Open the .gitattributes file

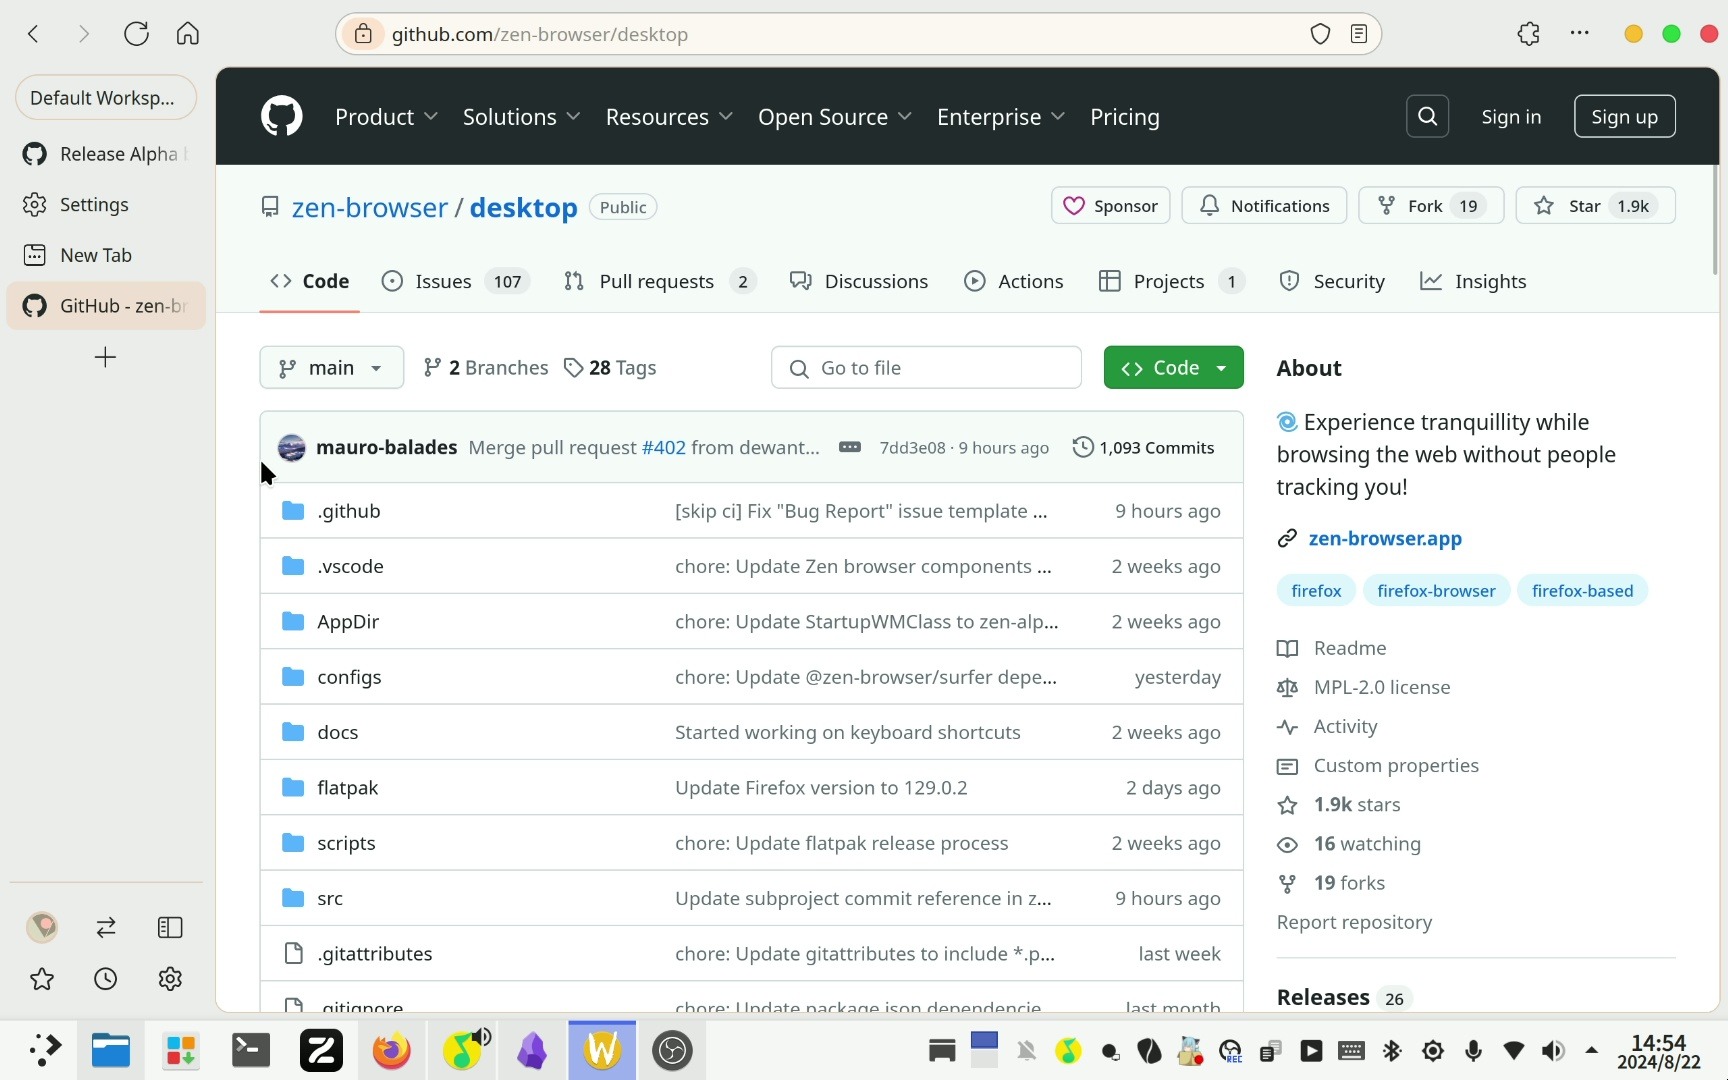(374, 954)
